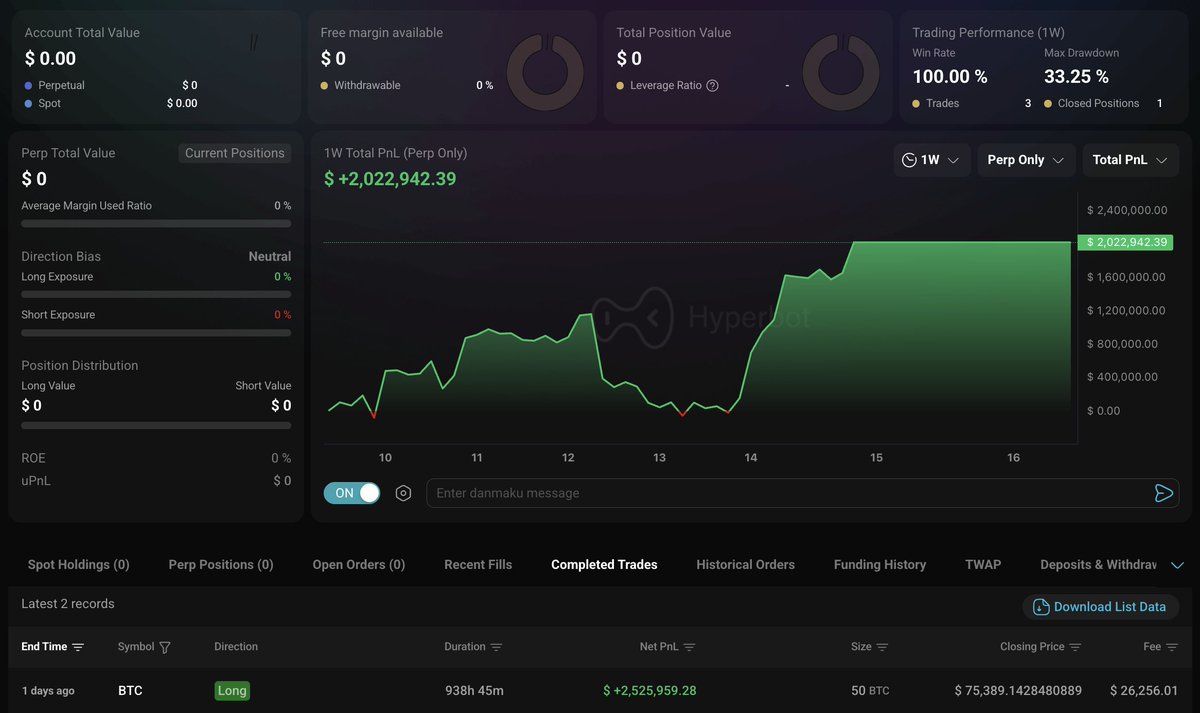This screenshot has height=713, width=1200.
Task: Sort by Closing Price column icon
Action: (1075, 647)
